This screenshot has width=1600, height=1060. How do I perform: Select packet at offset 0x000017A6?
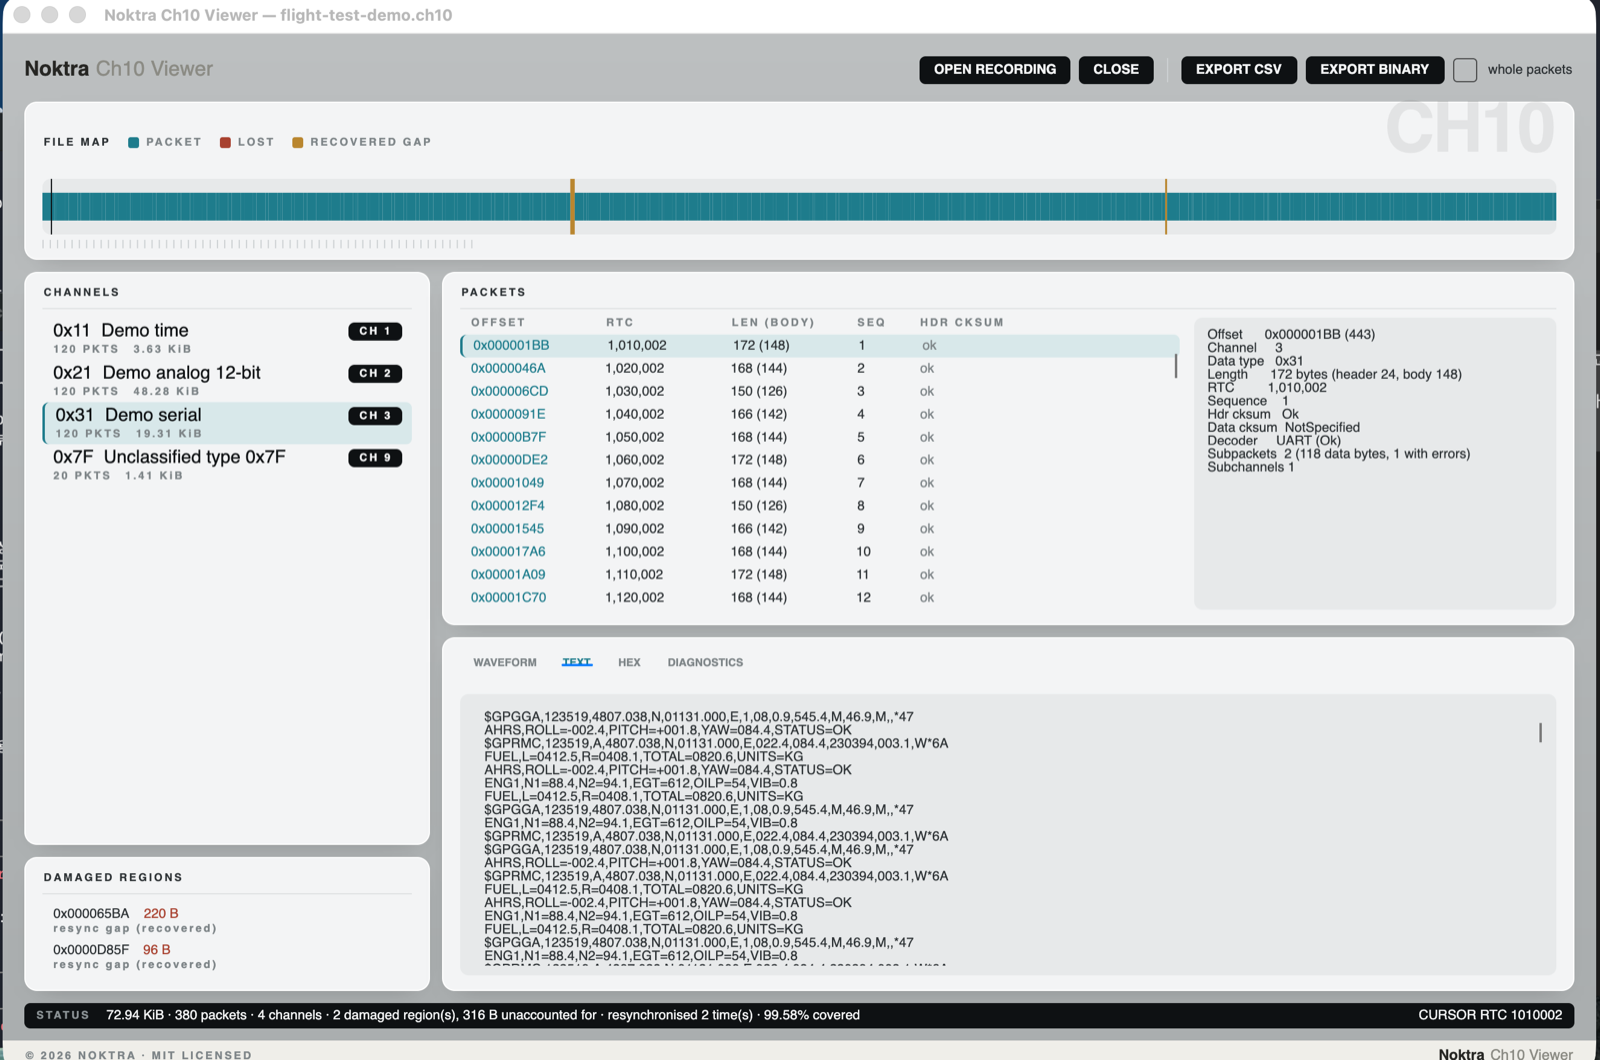tap(819, 552)
